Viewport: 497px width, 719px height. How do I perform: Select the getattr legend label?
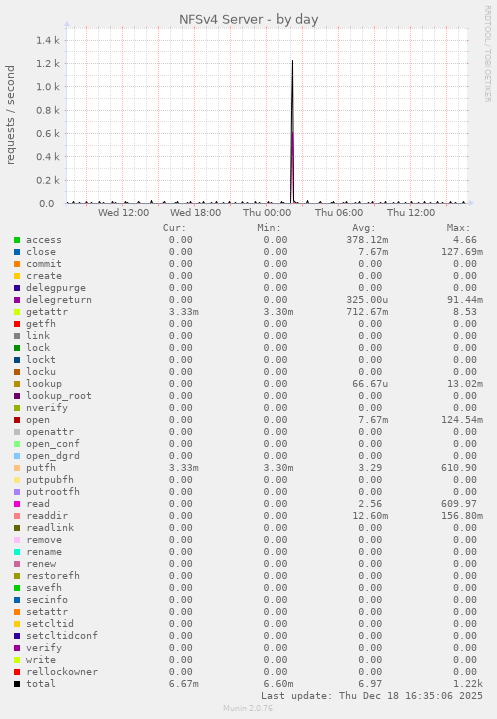pyautogui.click(x=47, y=312)
